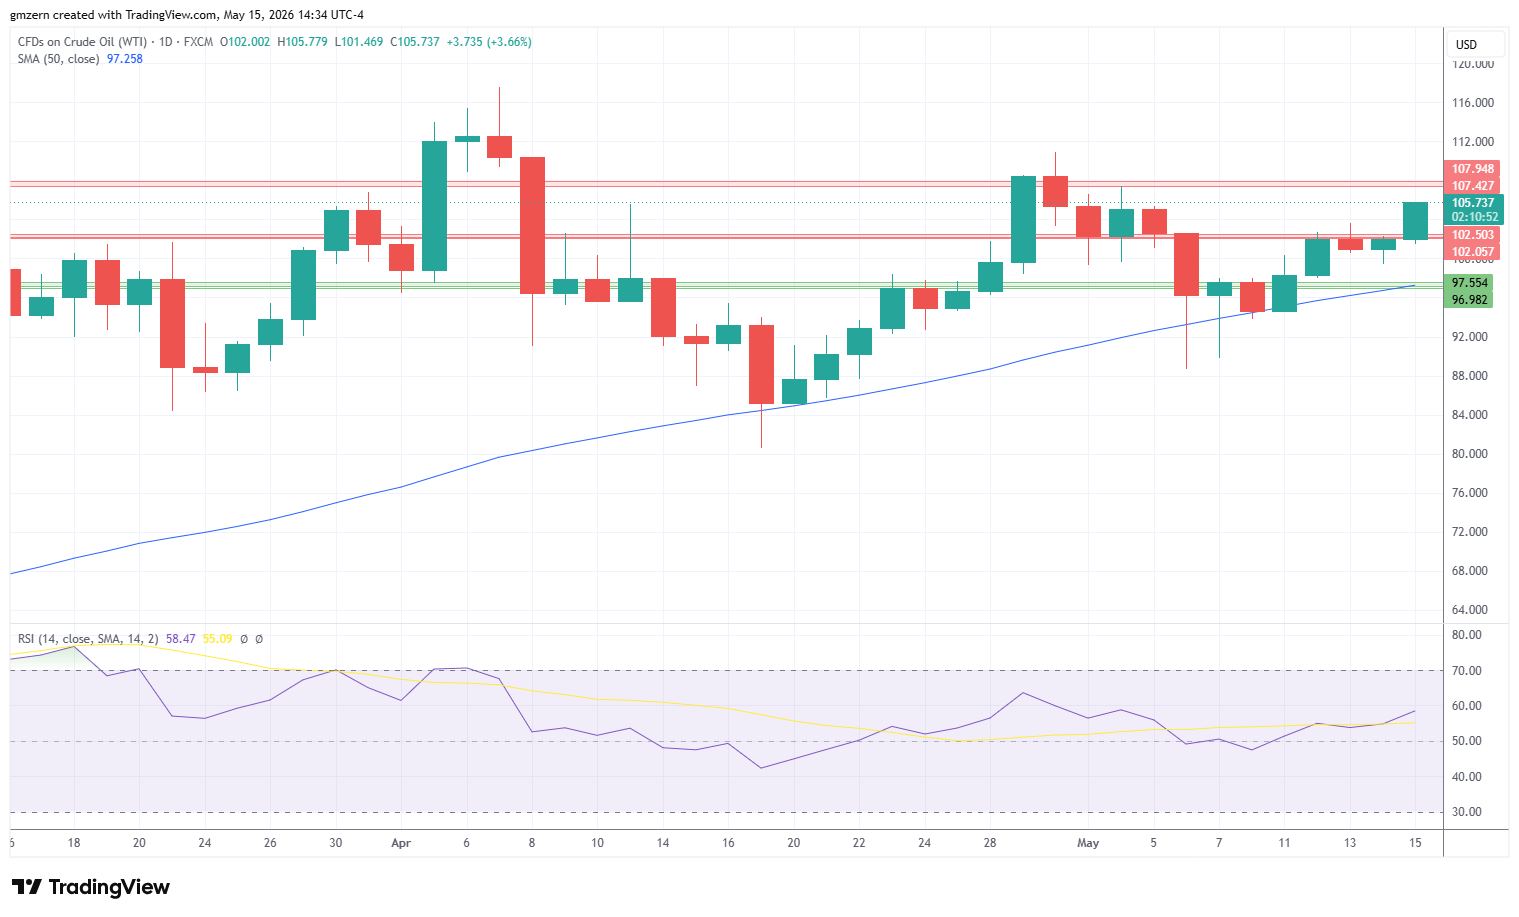Click the open value O102.002
The width and height of the screenshot is (1519, 917).
(x=245, y=42)
